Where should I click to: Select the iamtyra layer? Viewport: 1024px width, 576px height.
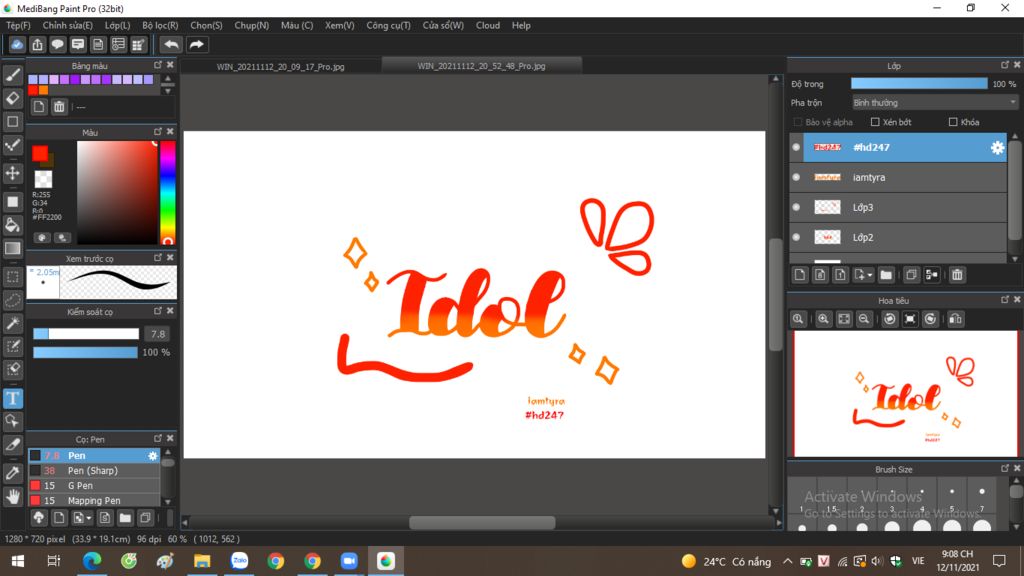(x=904, y=178)
